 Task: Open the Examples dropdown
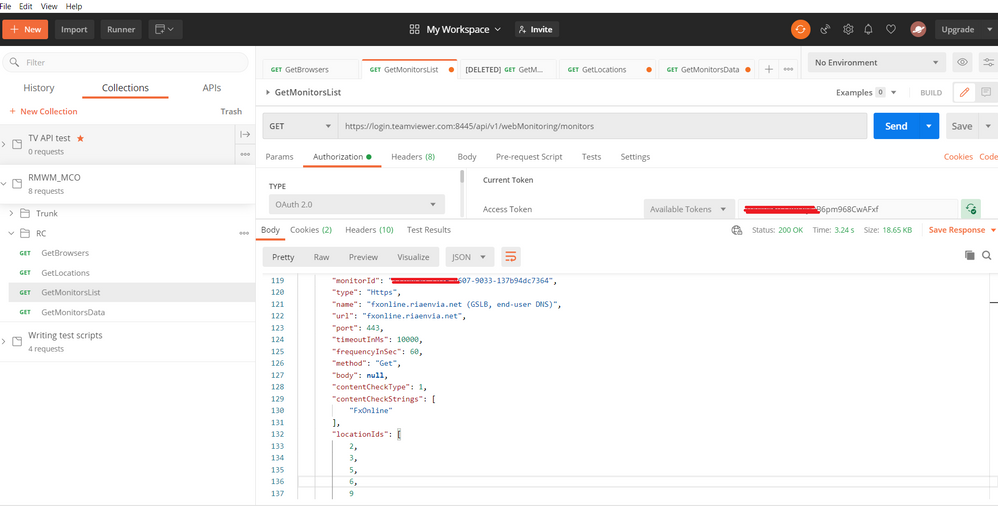866,92
